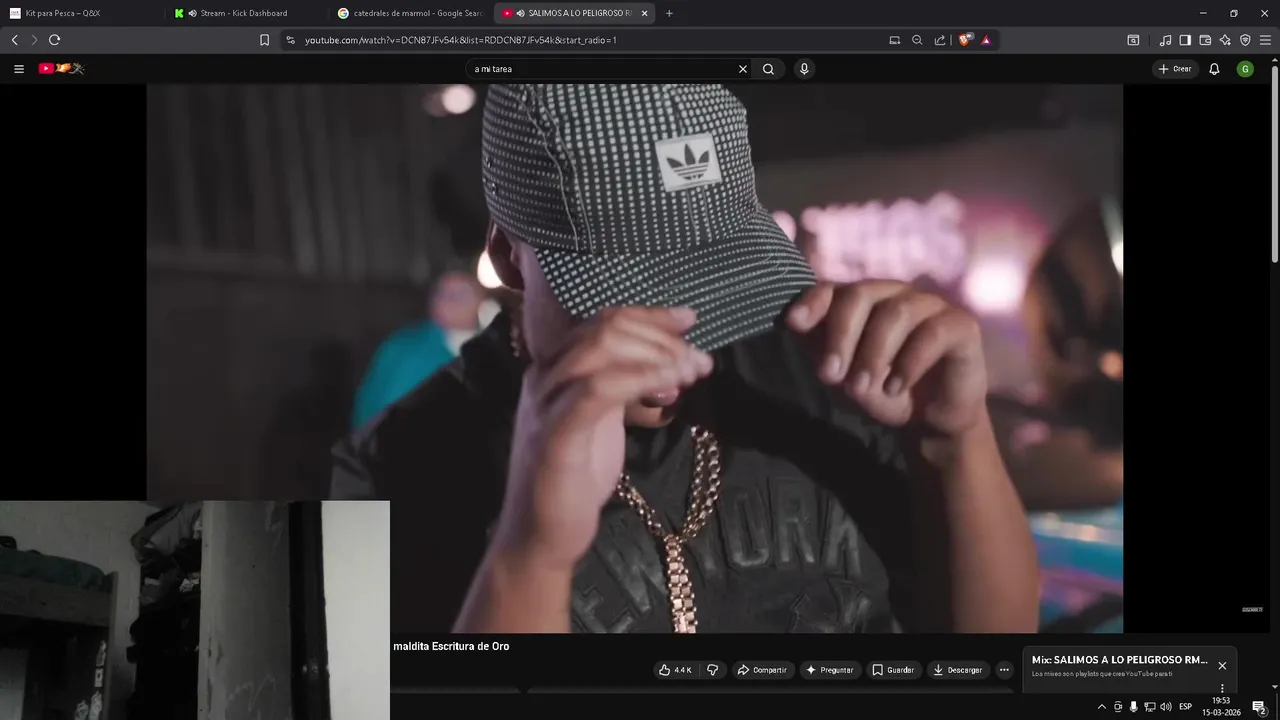Clear the YouTube search text
The height and width of the screenshot is (720, 1280).
[x=743, y=69]
